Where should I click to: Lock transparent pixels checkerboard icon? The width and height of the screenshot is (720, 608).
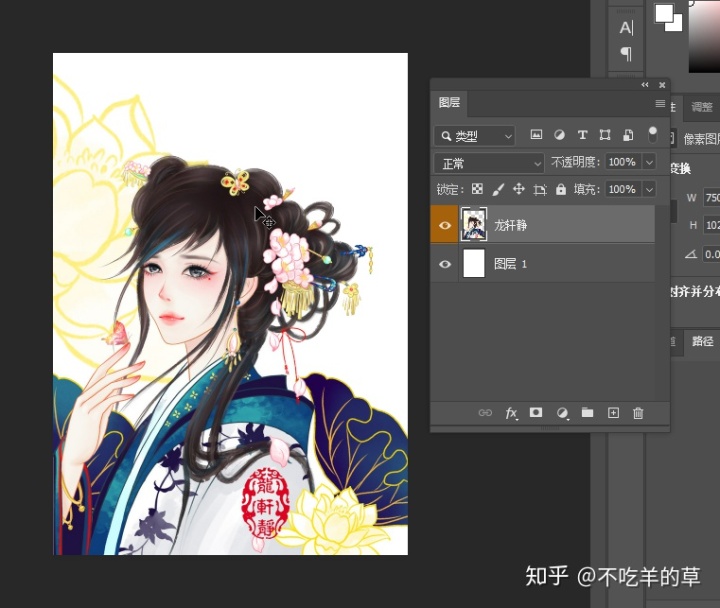[x=478, y=189]
